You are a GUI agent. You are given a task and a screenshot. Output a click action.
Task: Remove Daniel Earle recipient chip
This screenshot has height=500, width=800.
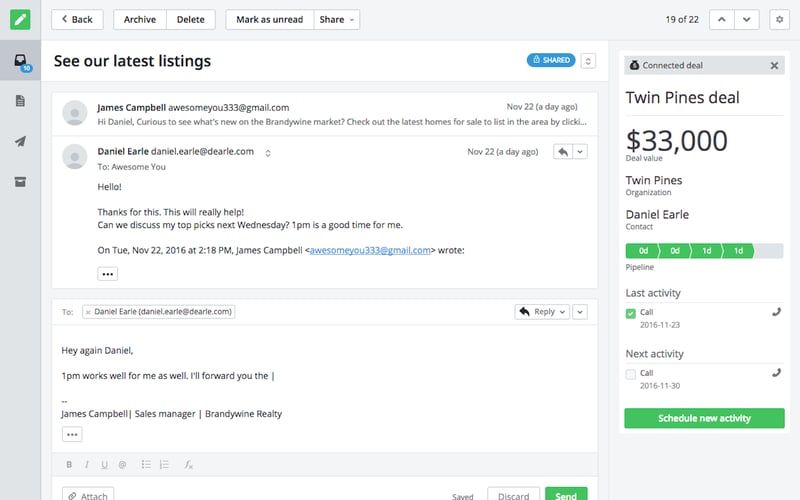pyautogui.click(x=88, y=312)
